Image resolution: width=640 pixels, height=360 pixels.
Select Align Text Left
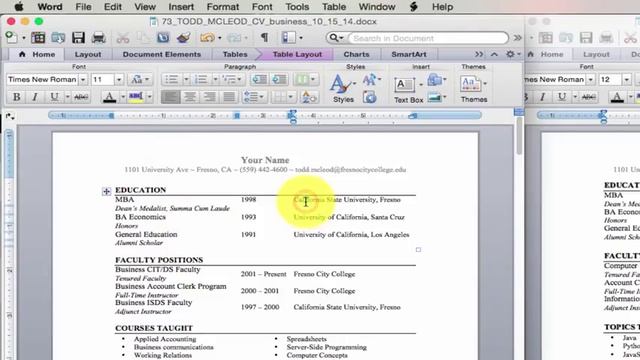170,97
